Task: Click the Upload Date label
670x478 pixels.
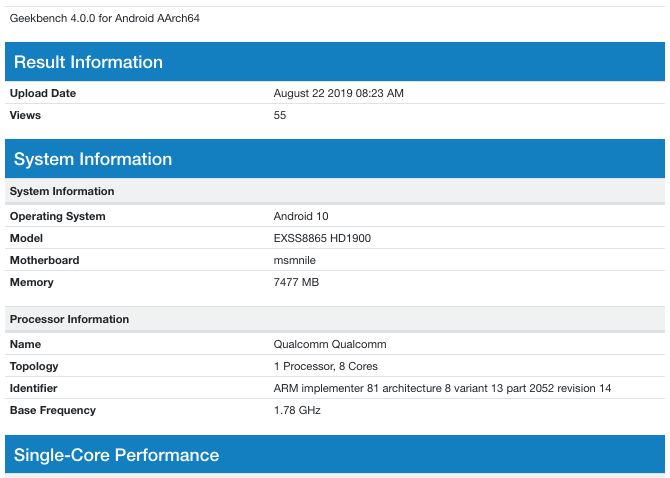Action: (43, 93)
